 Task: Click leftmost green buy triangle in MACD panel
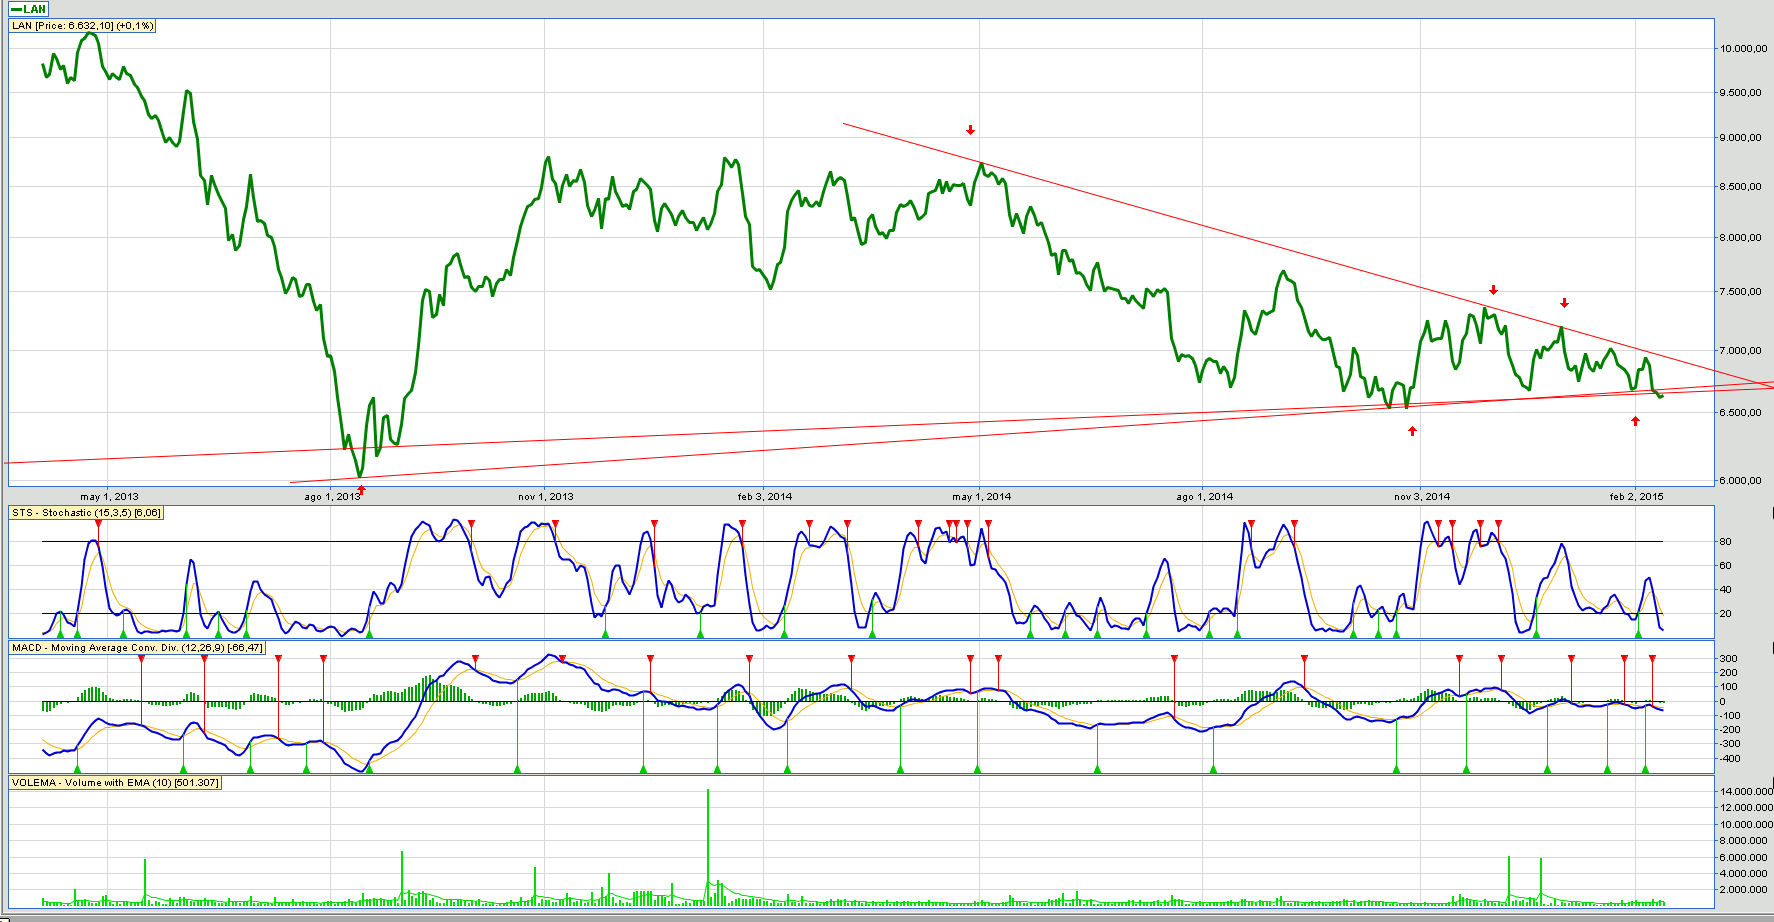[x=77, y=769]
